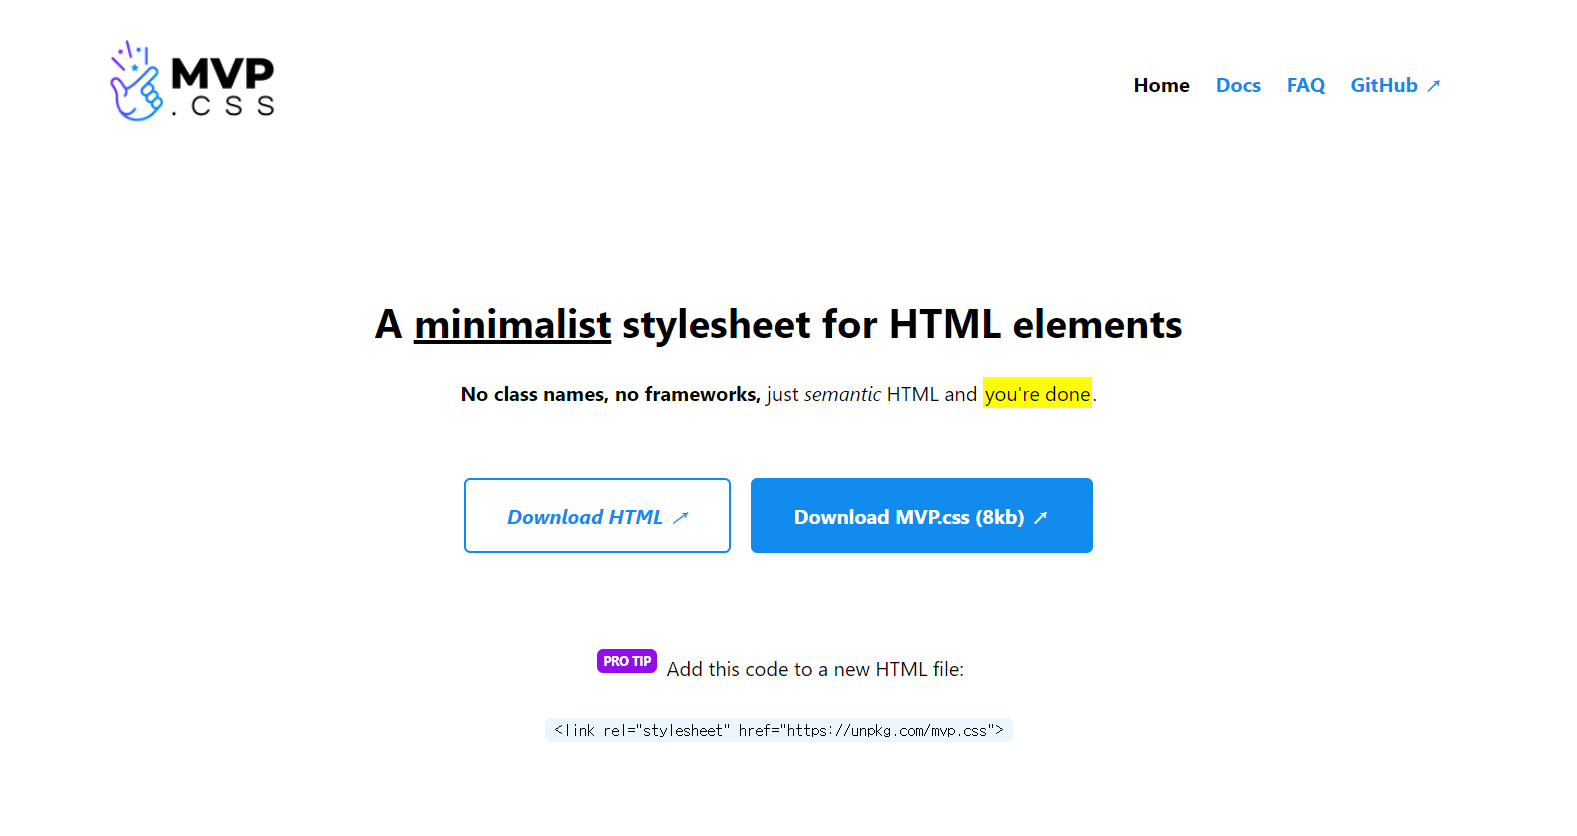Screen dimensions: 1577x836
Task: Select the link rel stylesheet code snippet
Action: click(x=778, y=730)
